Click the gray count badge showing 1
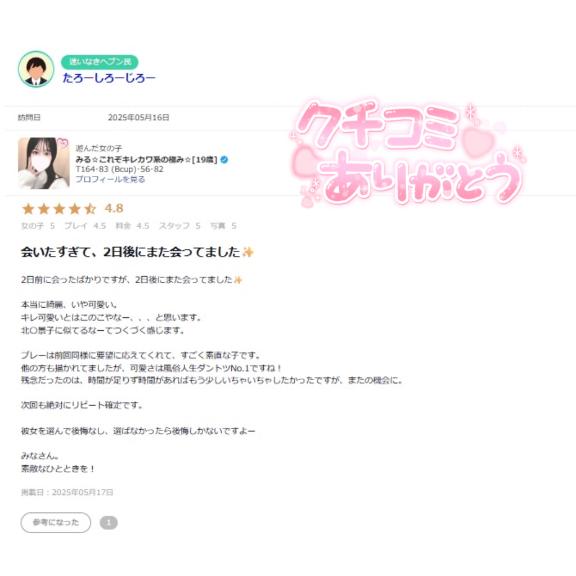This screenshot has height=576, width=576. 109,522
